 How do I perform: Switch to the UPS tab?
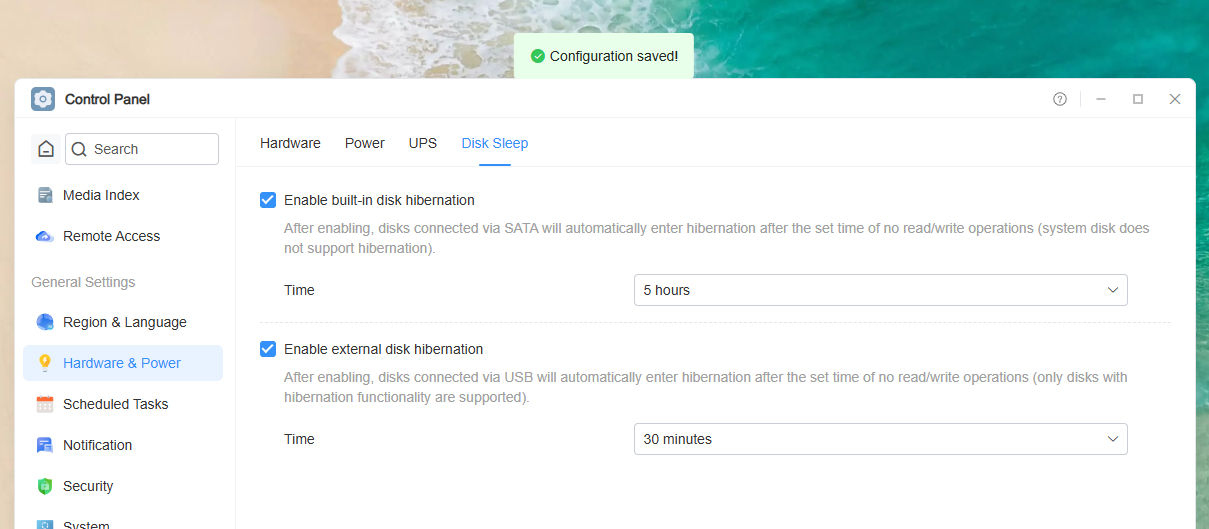coord(423,143)
